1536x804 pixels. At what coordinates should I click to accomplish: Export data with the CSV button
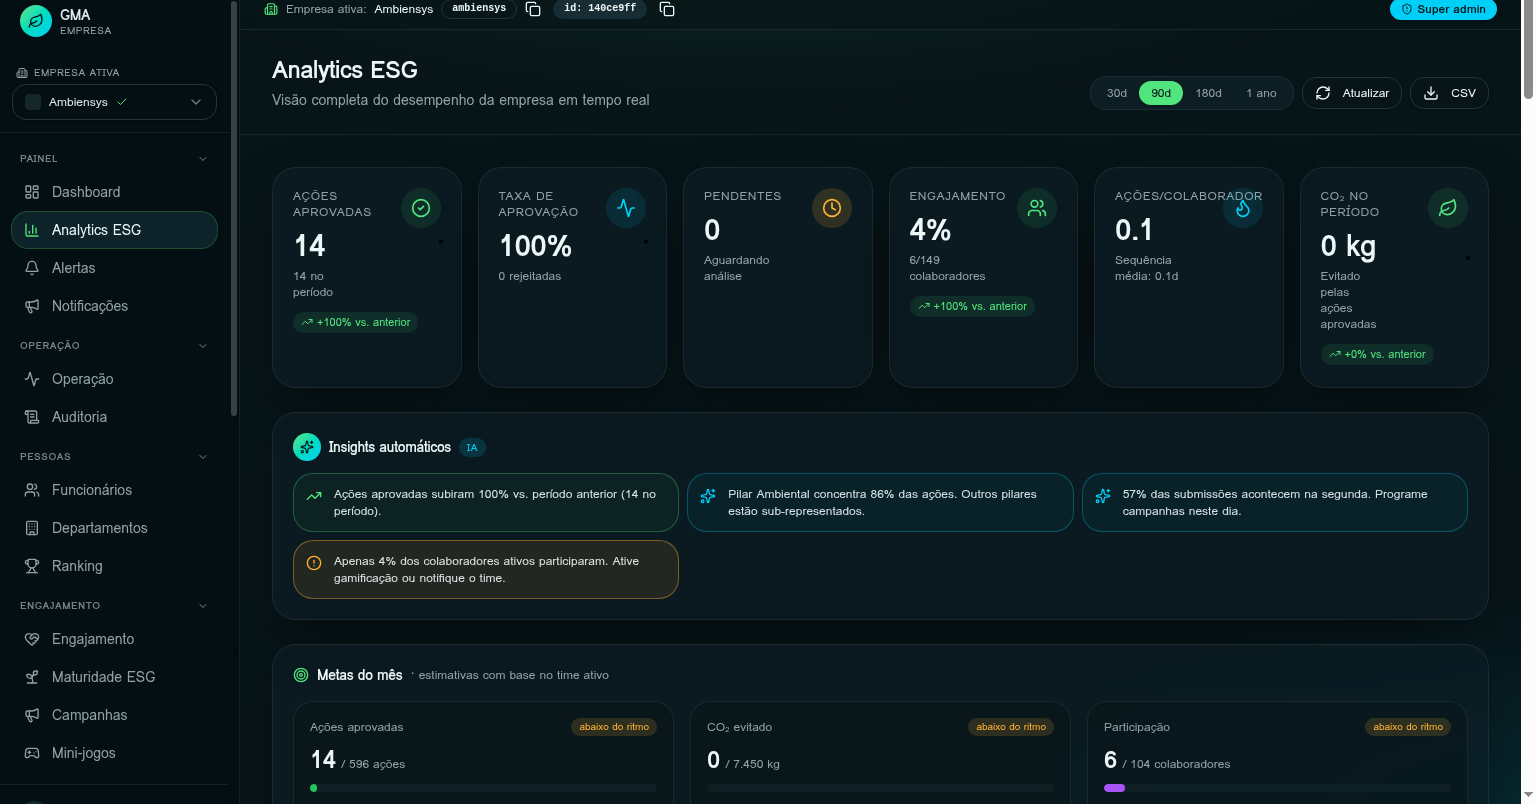click(1449, 93)
